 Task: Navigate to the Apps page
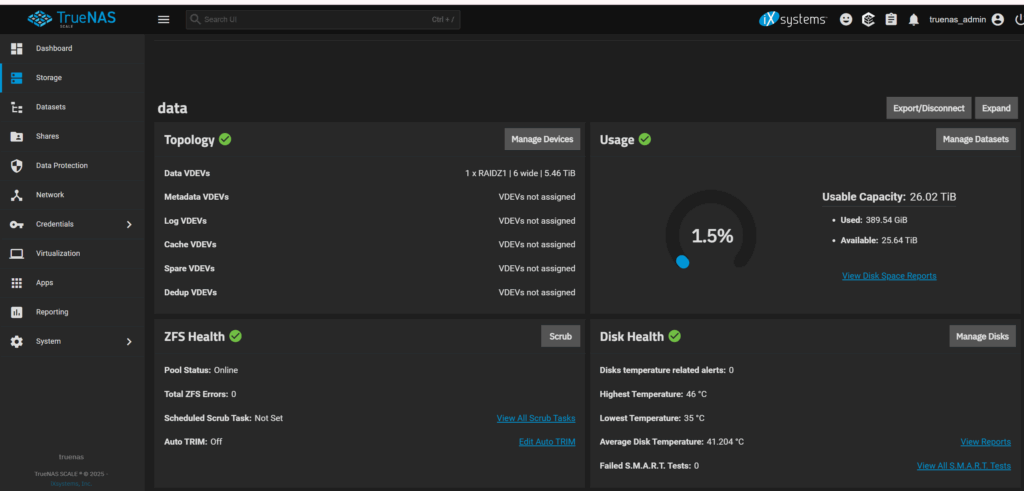coord(44,283)
